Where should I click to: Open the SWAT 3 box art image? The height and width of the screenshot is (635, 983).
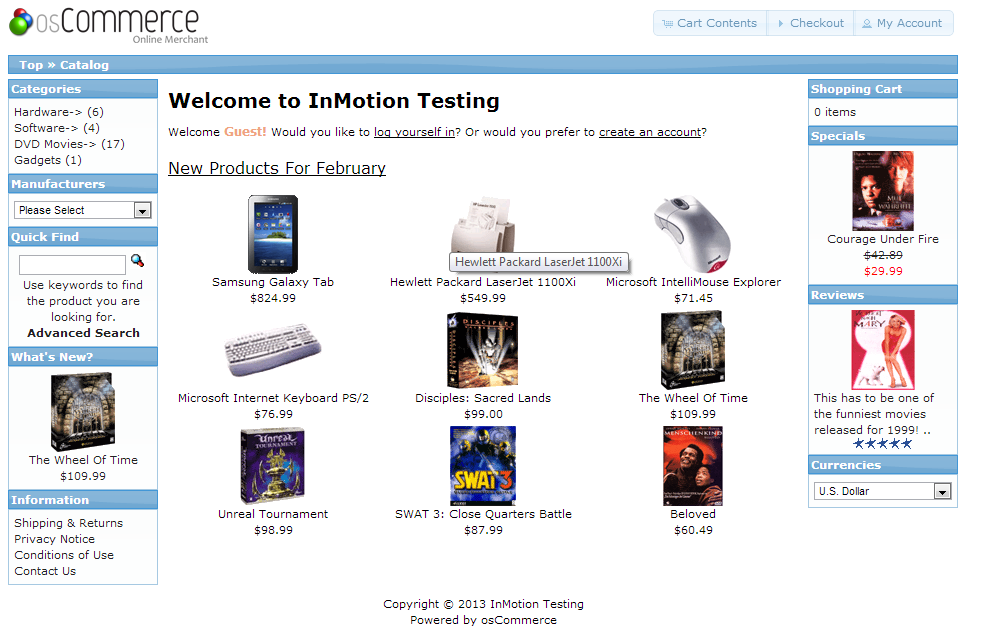click(x=483, y=466)
